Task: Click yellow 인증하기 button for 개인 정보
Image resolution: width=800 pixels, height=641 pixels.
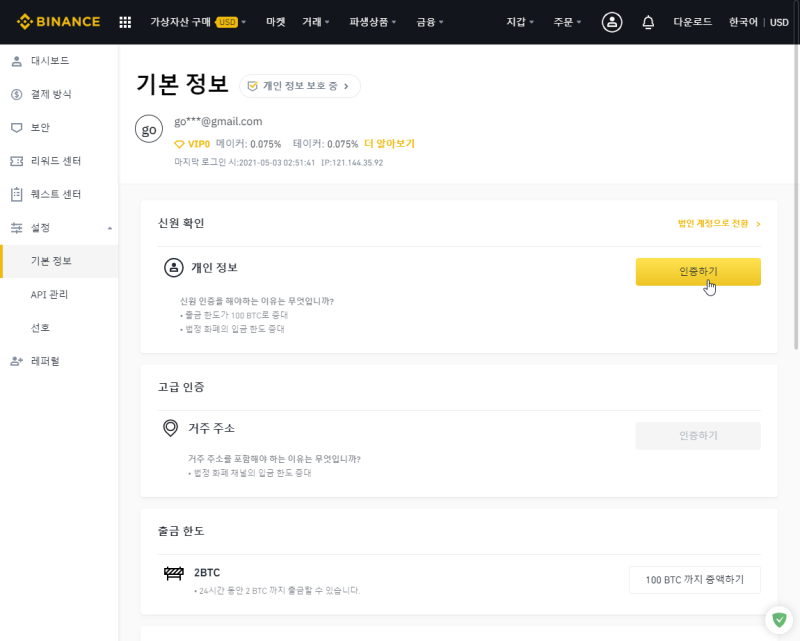Action: tap(698, 272)
